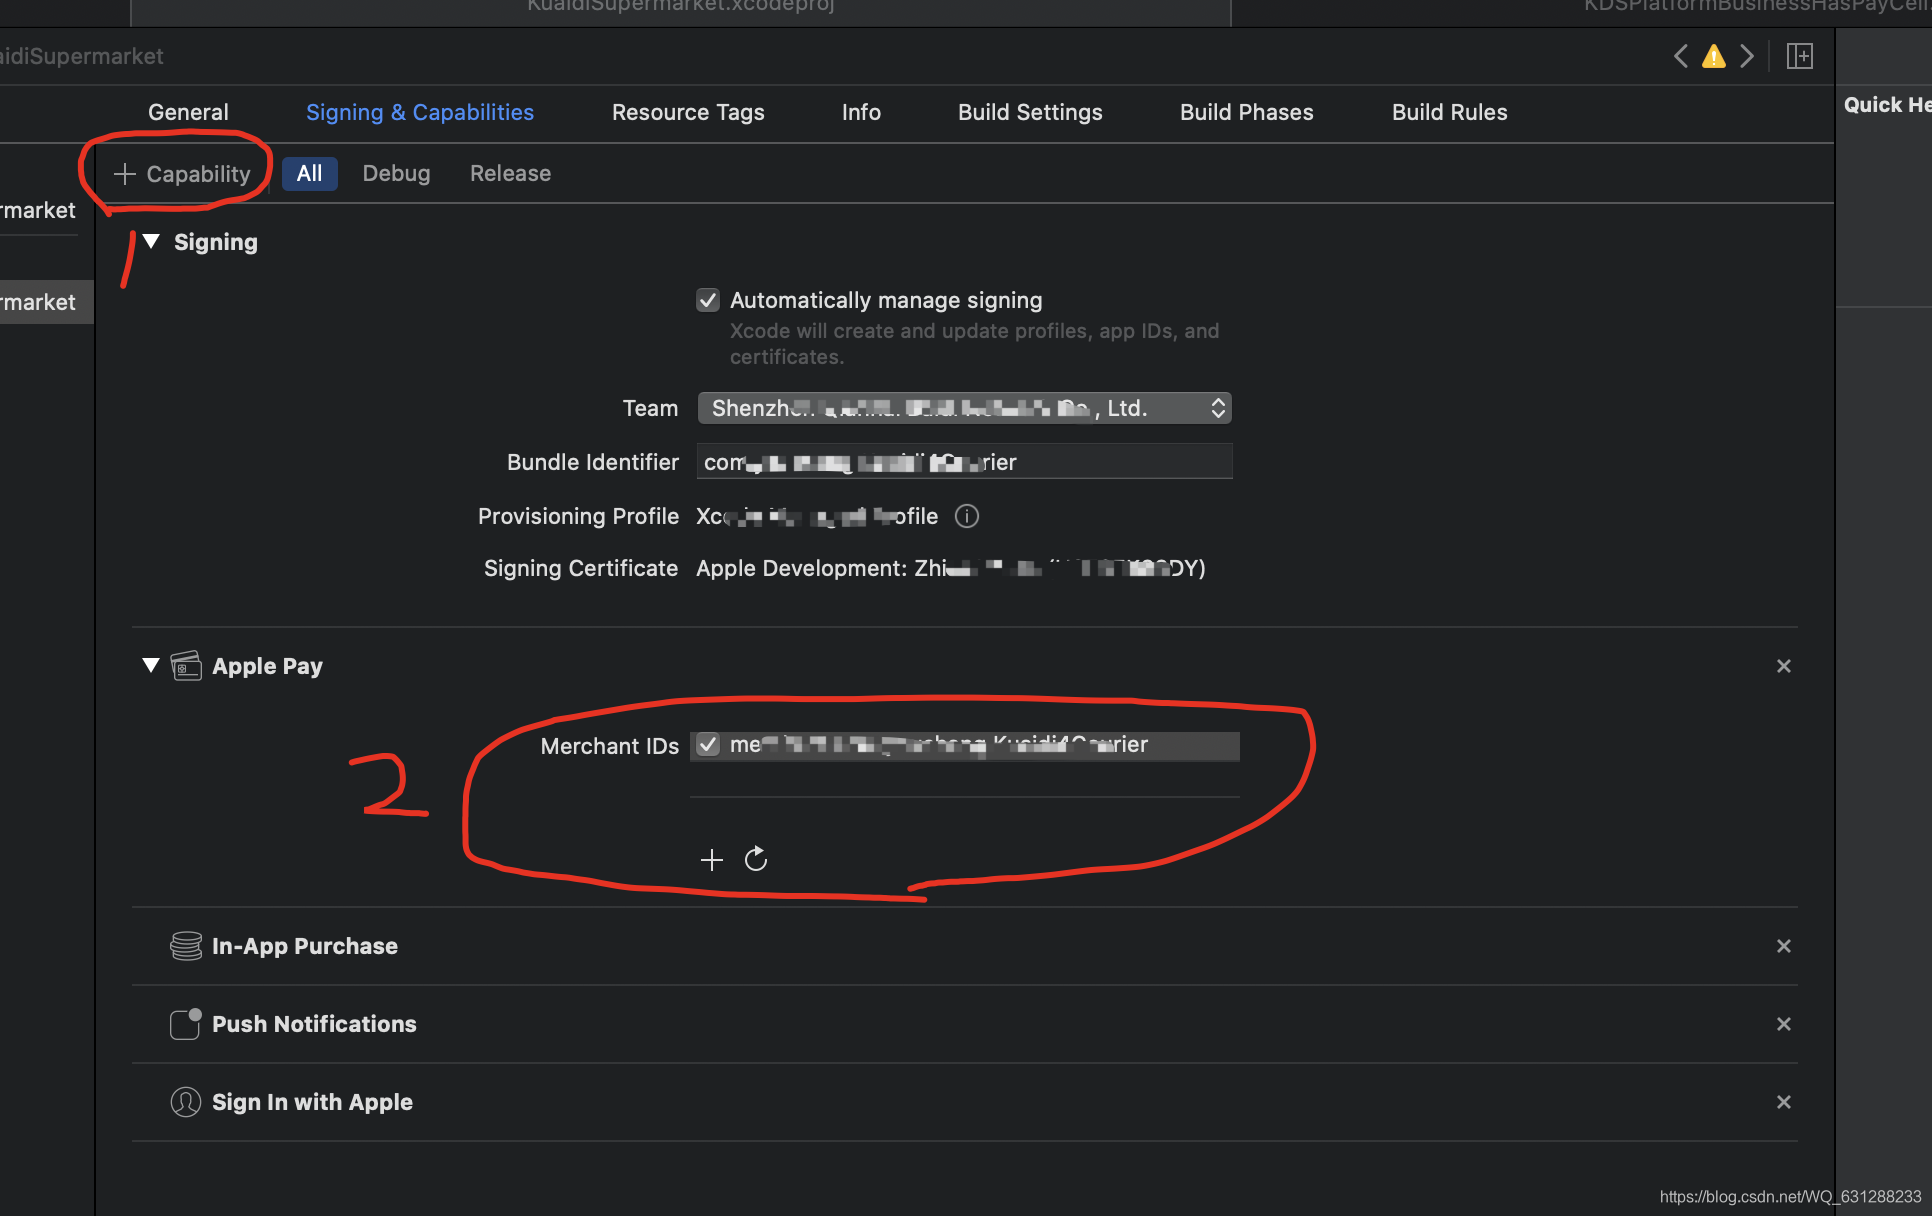Go to Build Phases tab
This screenshot has width=1932, height=1216.
1247,112
